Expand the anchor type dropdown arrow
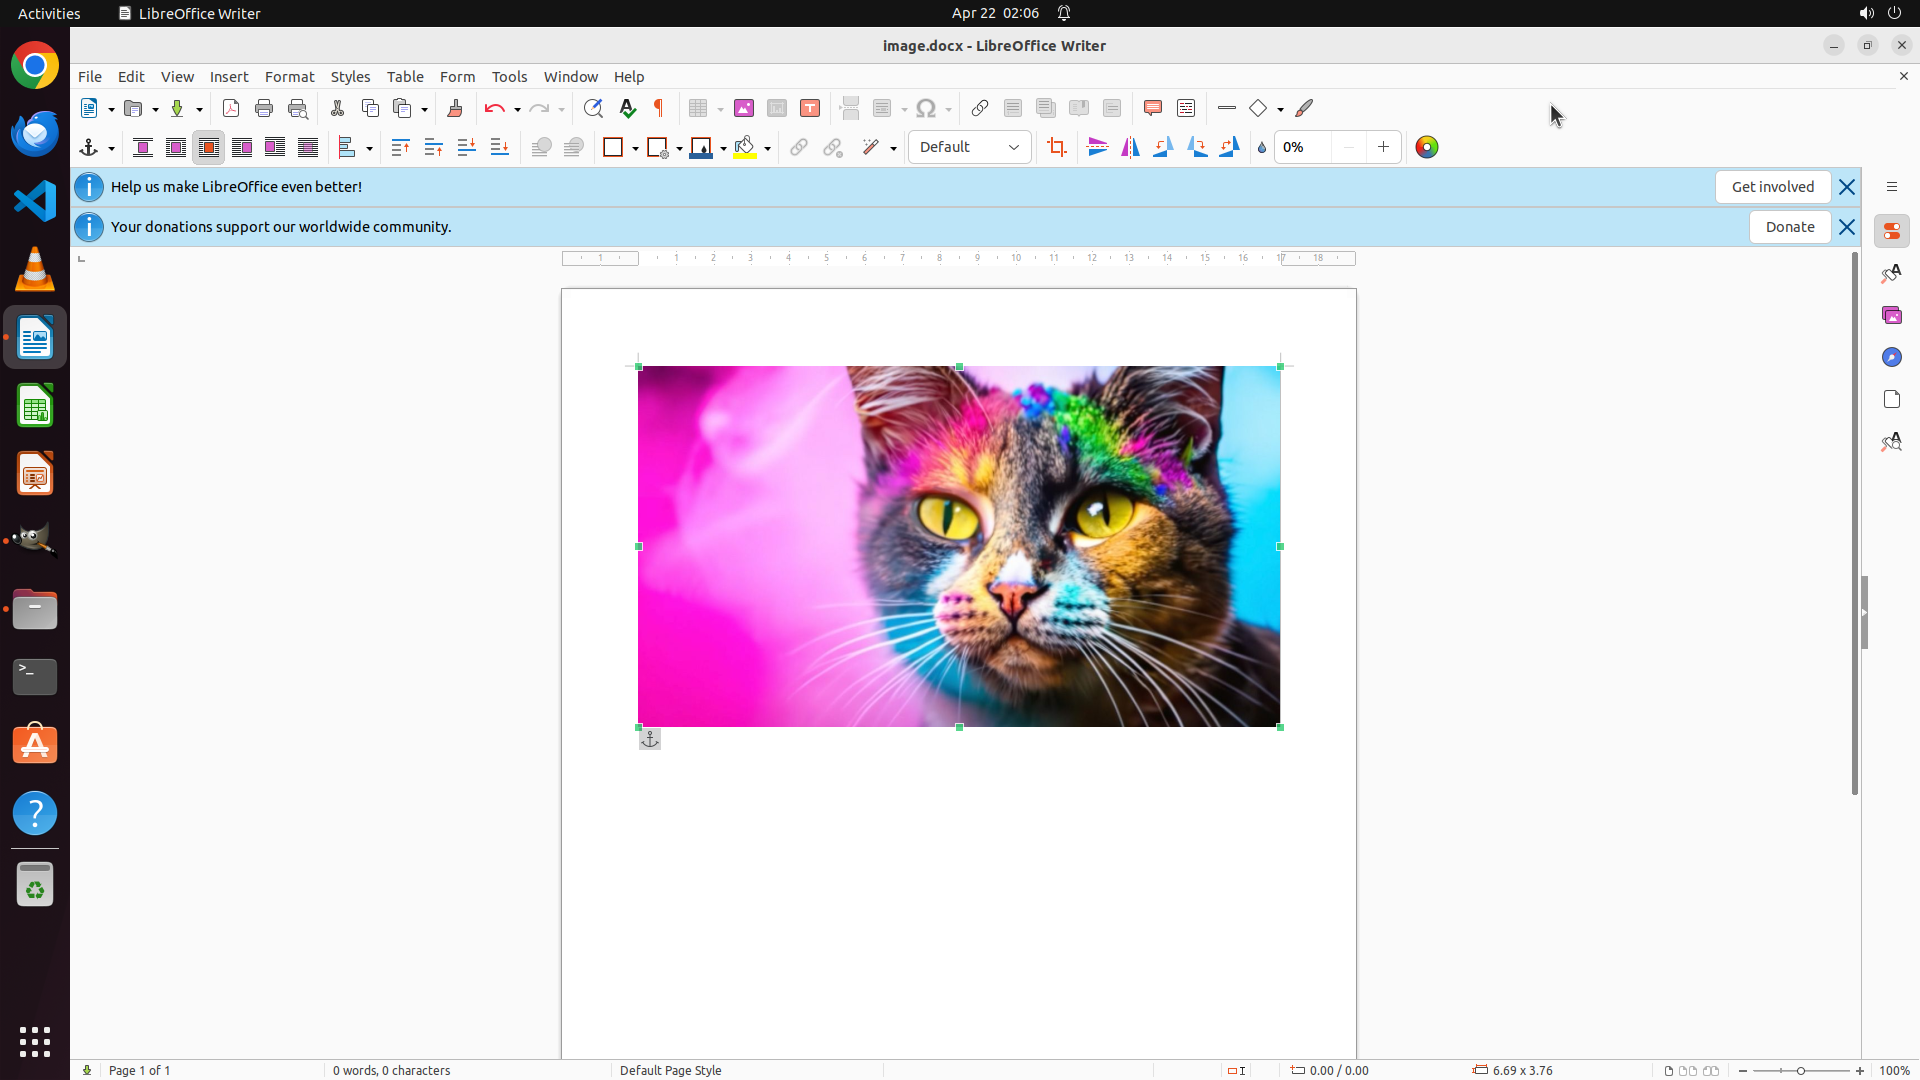The image size is (1920, 1080). [x=111, y=148]
